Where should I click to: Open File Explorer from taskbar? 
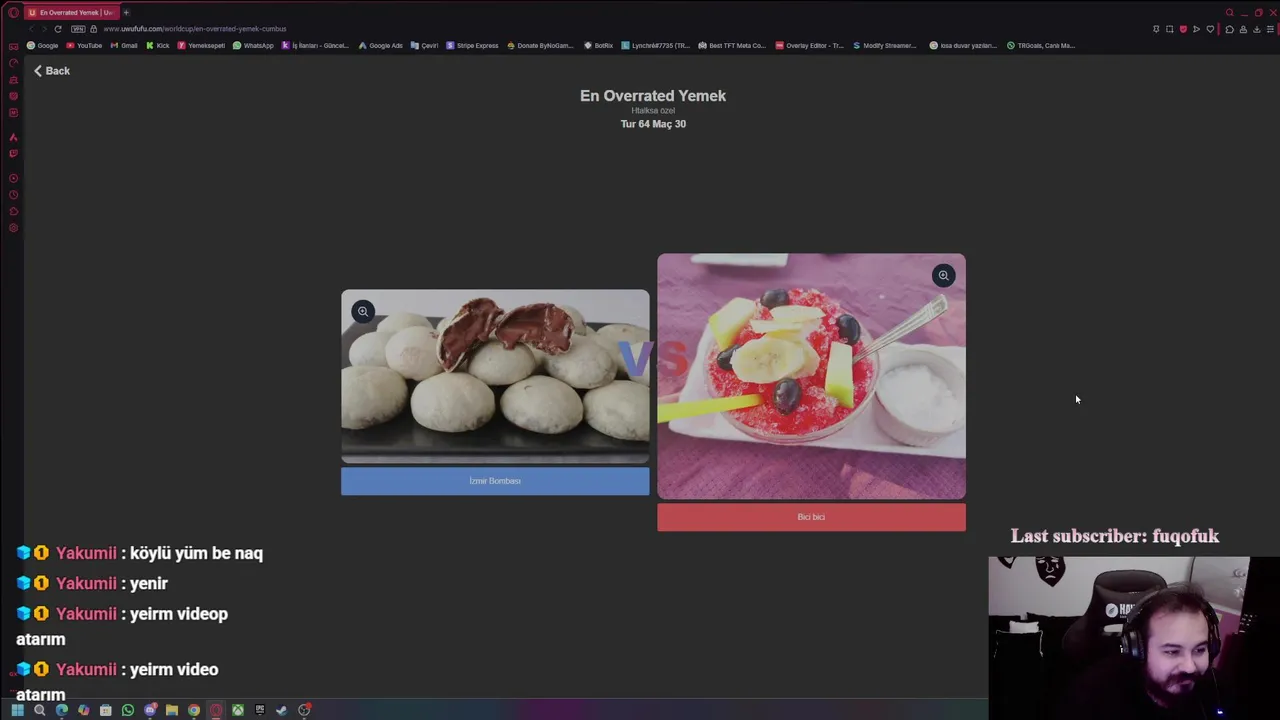172,710
